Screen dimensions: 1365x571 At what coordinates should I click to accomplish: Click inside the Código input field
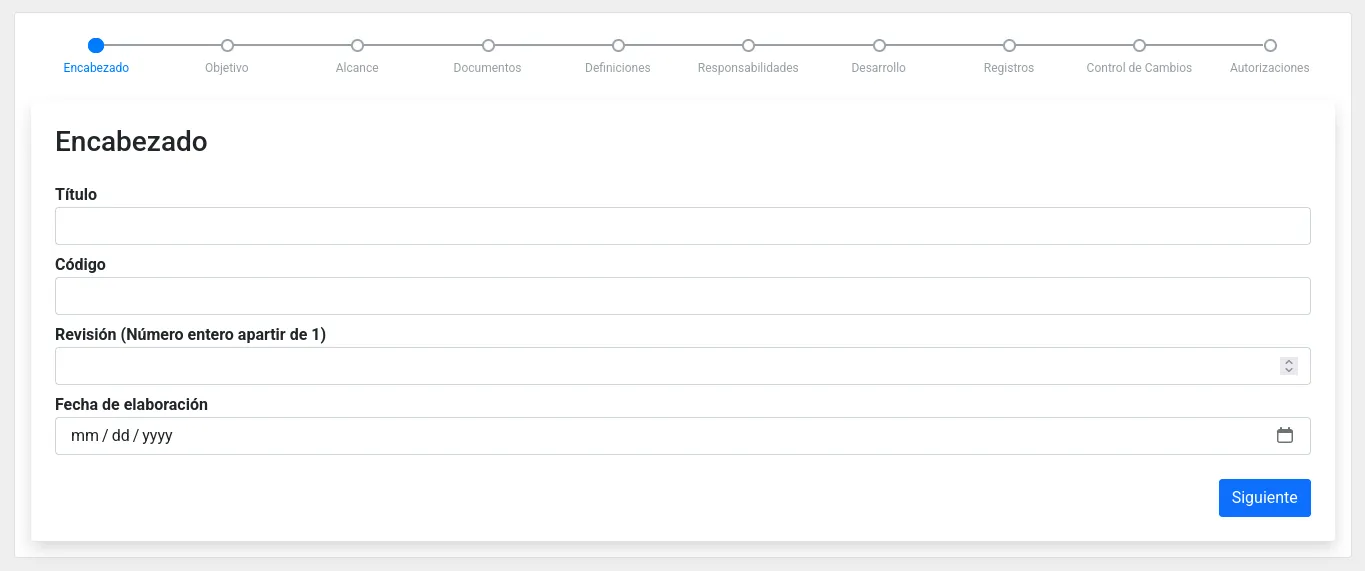coord(682,296)
